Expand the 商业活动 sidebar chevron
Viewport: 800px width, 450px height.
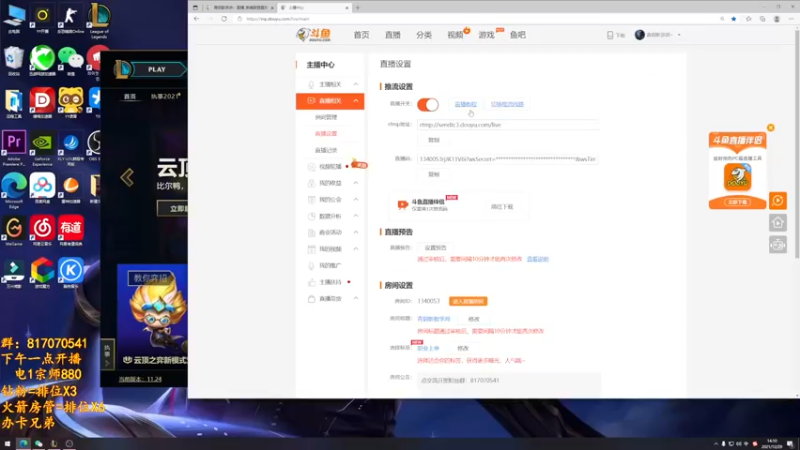click(x=356, y=232)
